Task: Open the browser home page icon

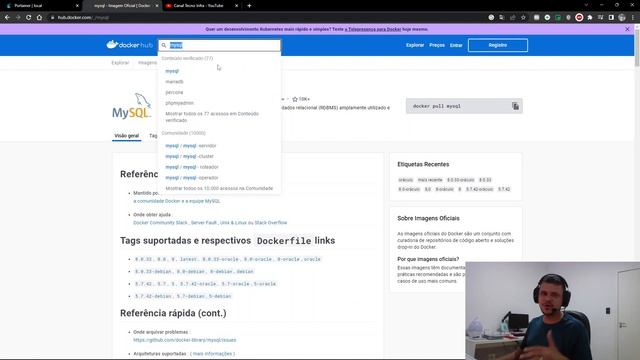Action: click(x=39, y=18)
